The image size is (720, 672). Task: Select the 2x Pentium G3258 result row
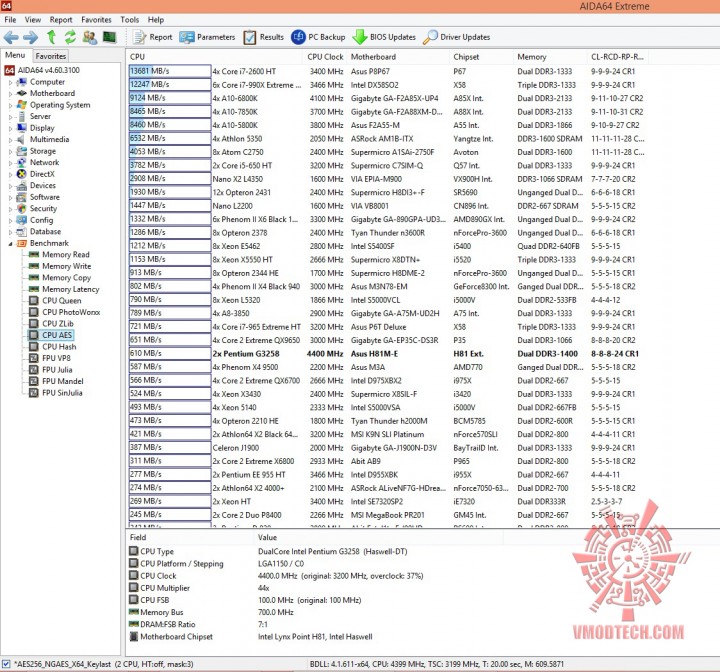(387, 354)
